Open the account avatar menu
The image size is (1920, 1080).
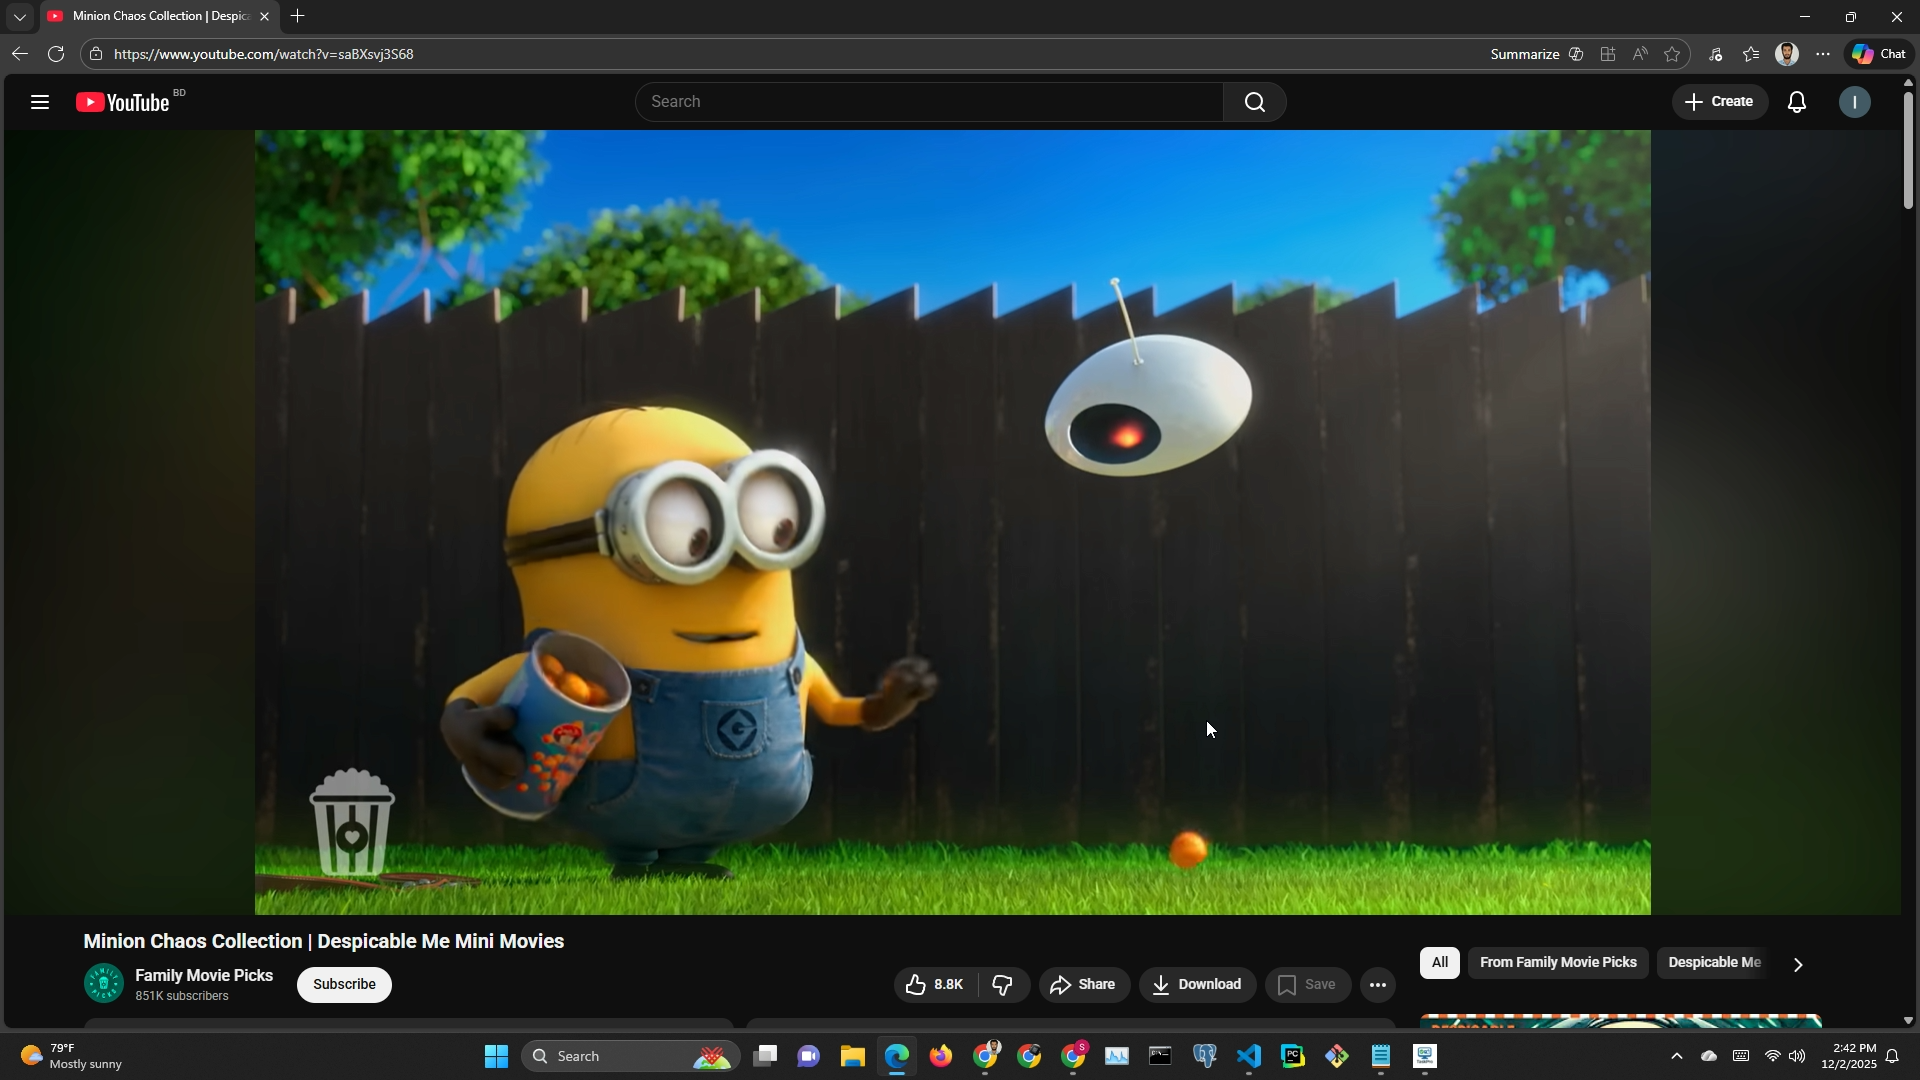pyautogui.click(x=1854, y=102)
